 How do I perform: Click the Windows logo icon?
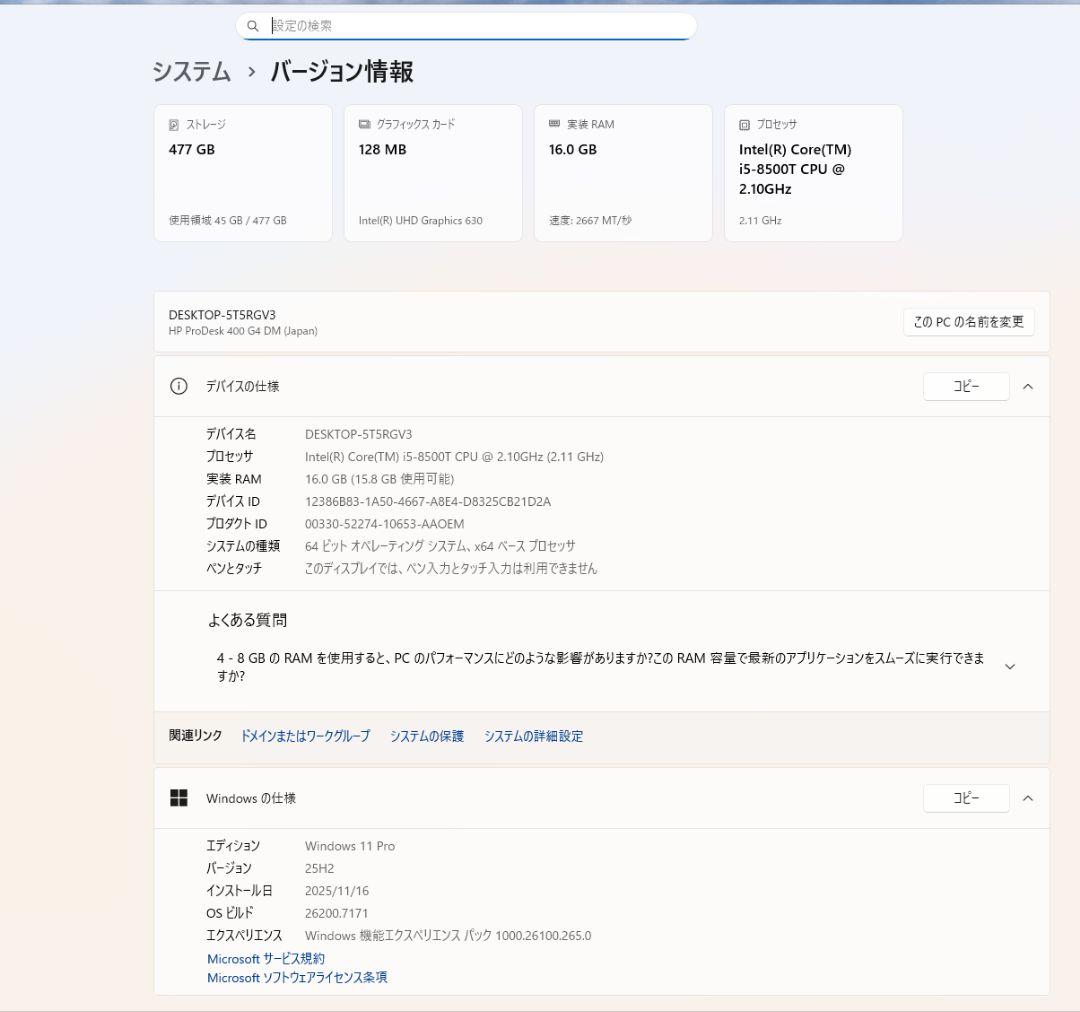[179, 798]
